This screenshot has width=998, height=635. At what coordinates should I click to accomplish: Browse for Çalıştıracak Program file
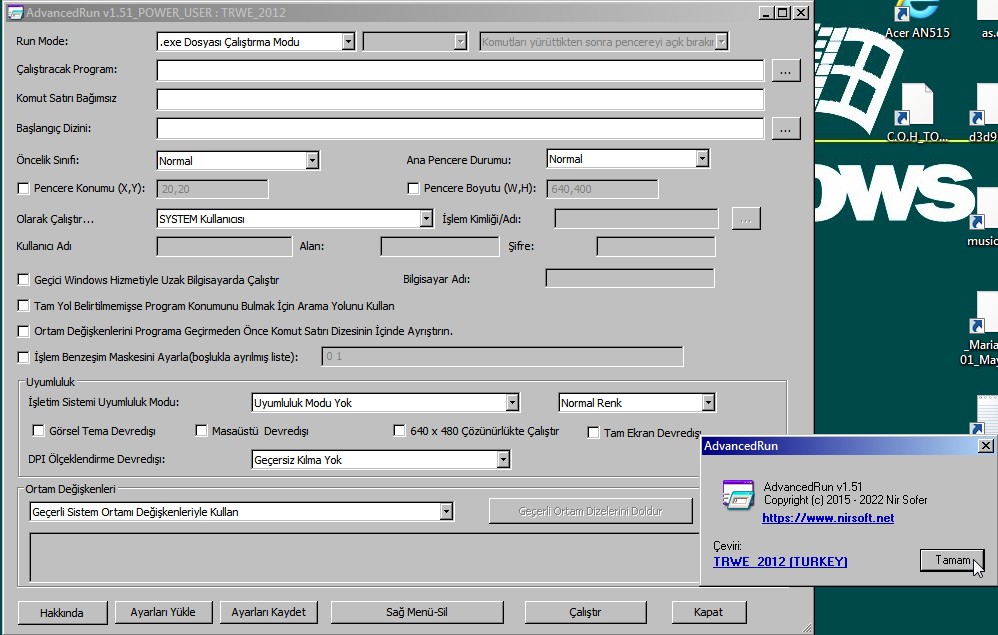coord(786,71)
